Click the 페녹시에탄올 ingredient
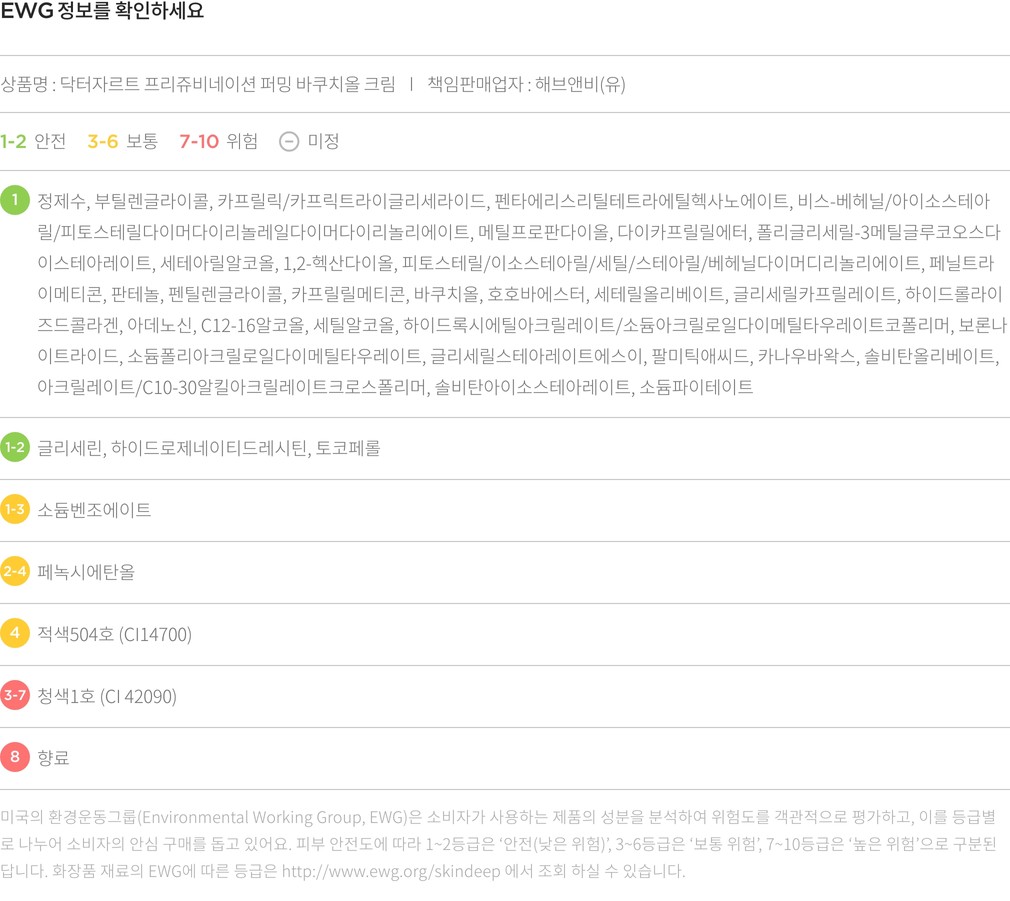 click(86, 572)
